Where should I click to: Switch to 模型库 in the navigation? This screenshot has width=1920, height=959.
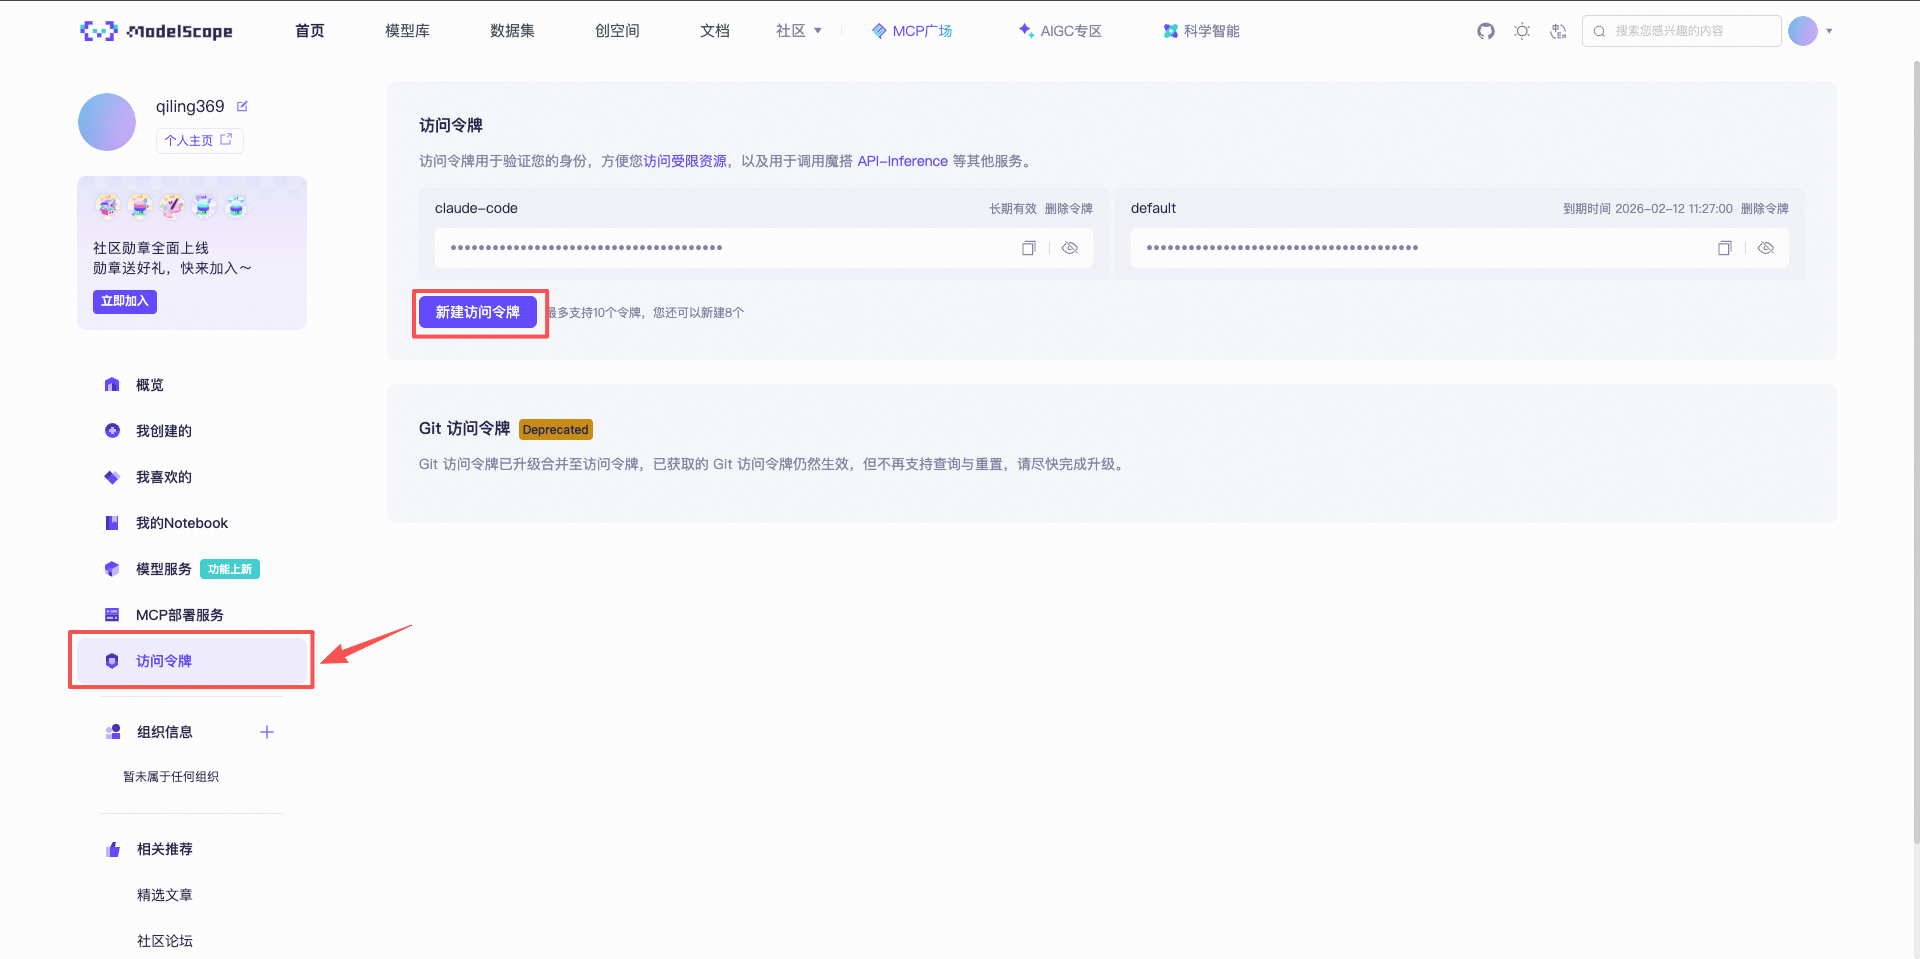406,30
